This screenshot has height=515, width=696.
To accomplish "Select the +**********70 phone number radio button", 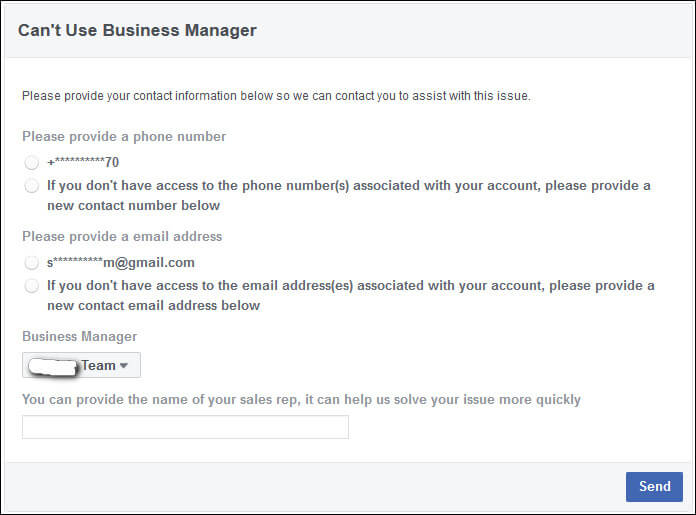I will pos(32,162).
